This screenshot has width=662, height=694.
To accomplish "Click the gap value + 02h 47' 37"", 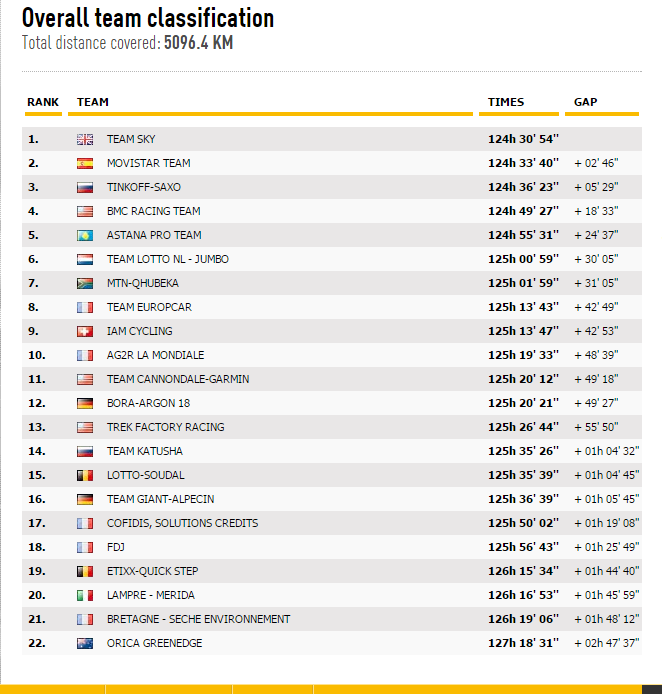I will 607,643.
